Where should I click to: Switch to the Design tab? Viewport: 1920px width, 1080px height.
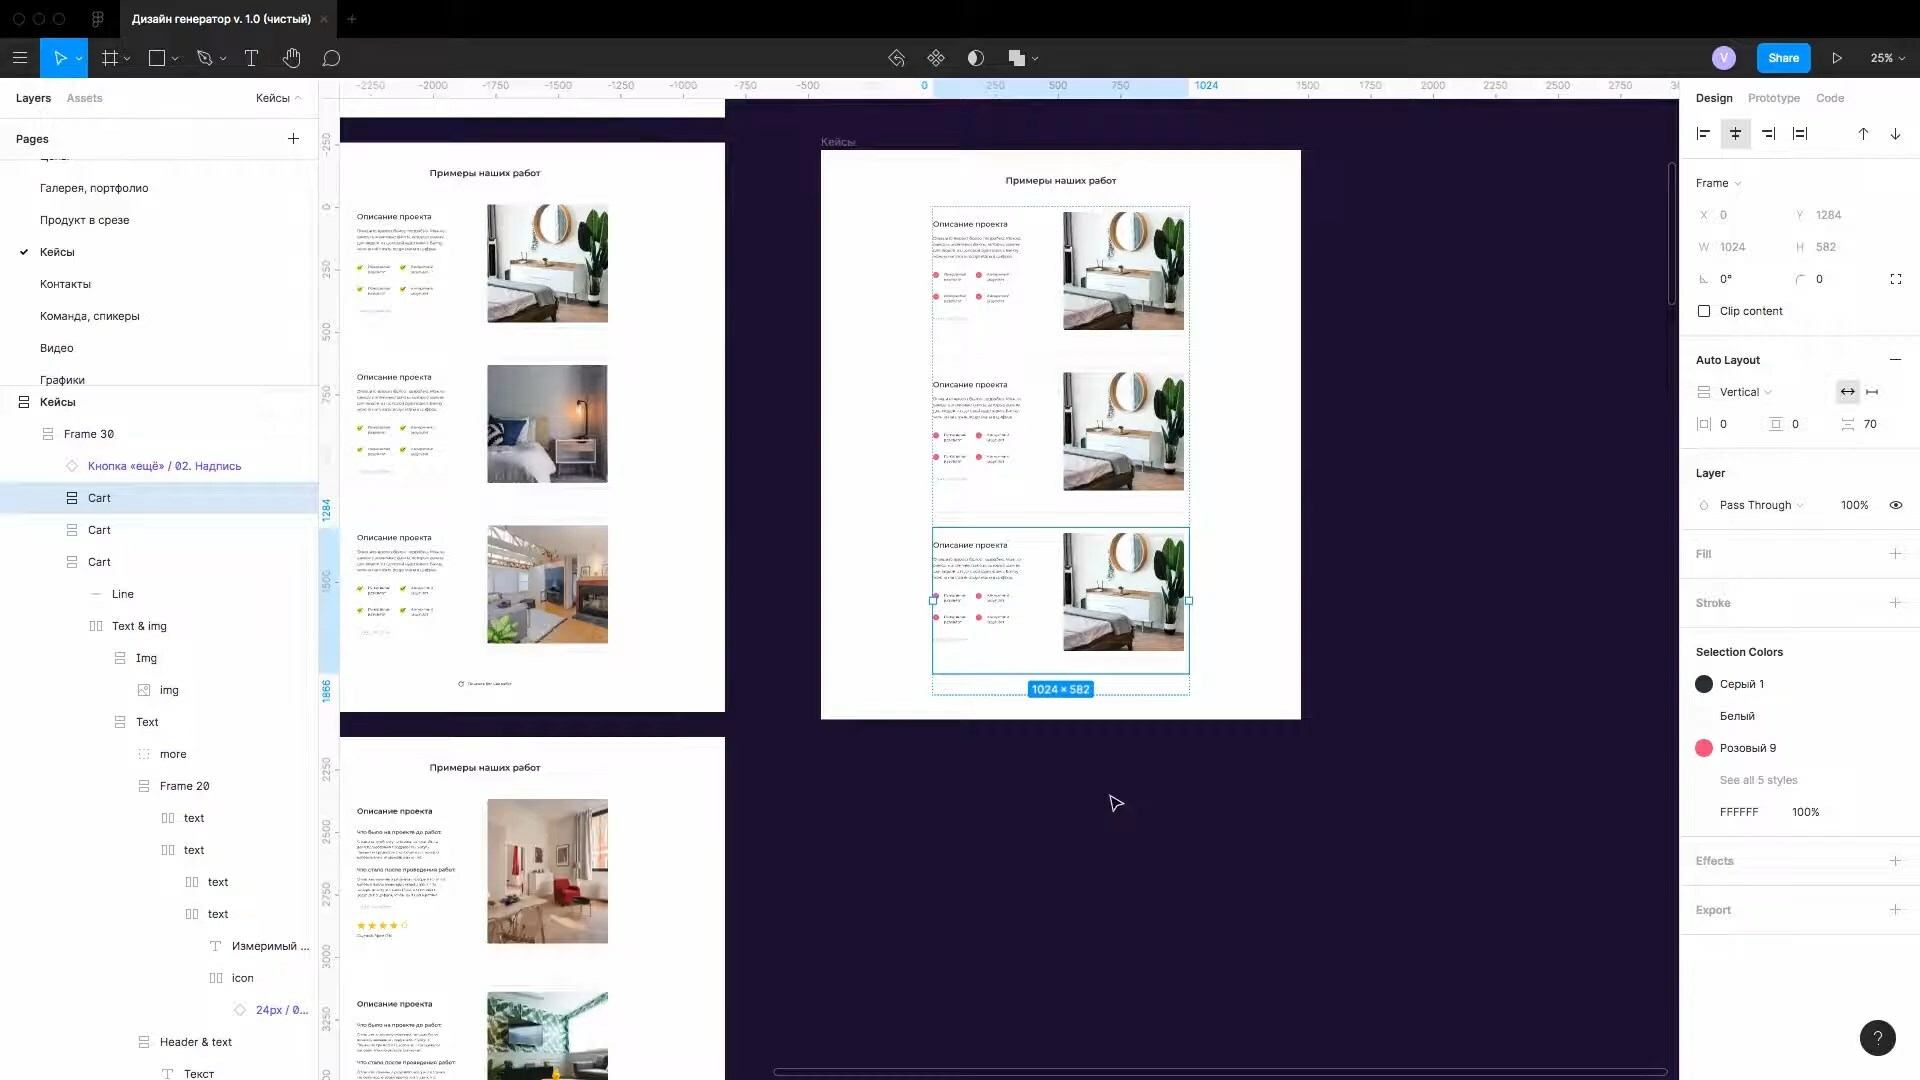click(x=1714, y=98)
